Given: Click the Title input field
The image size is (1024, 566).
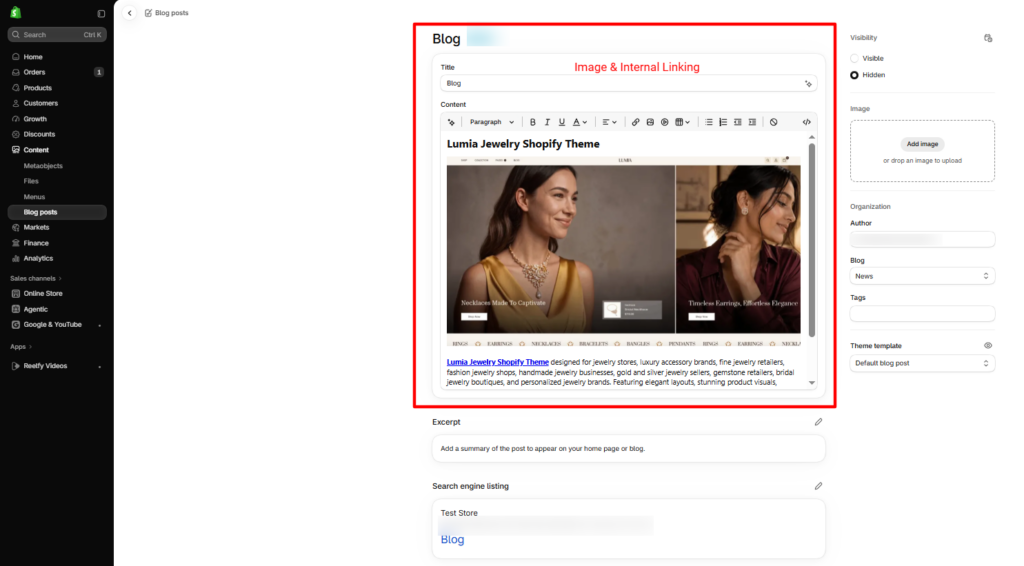Looking at the screenshot, I should tap(628, 84).
